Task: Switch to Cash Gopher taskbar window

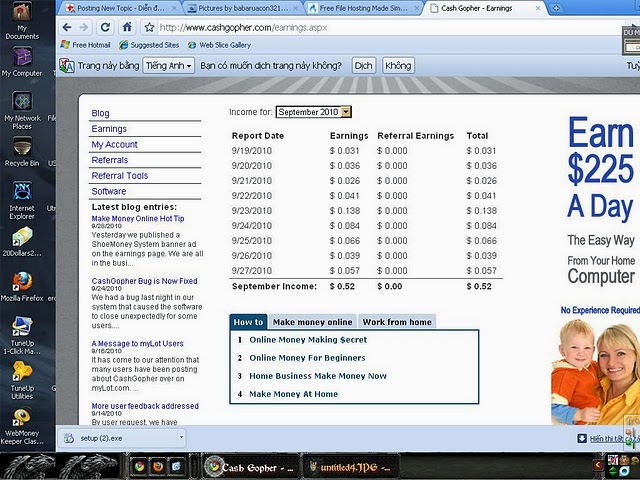Action: (250, 467)
